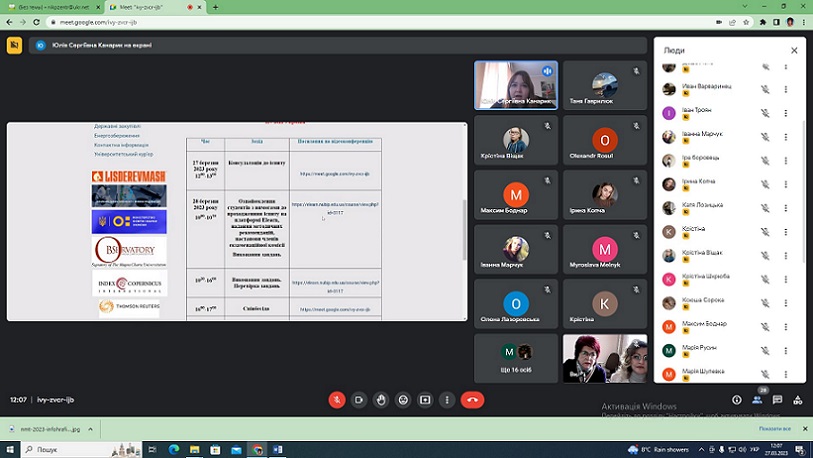The height and width of the screenshot is (458, 813).
Task: Click Таня Гаврилюк participant tile
Action: pyautogui.click(x=605, y=85)
